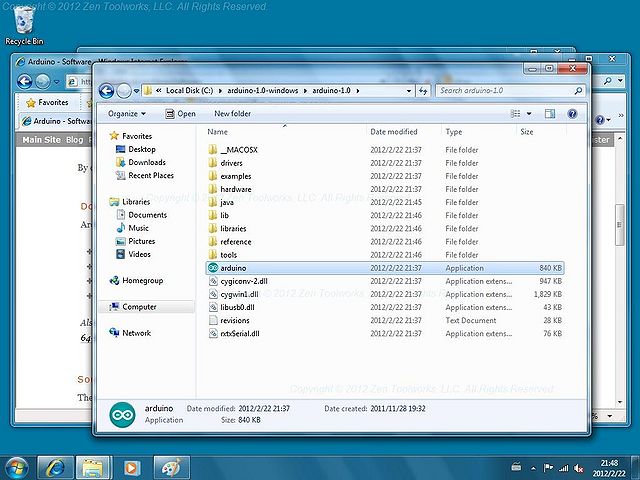Select the cygiconv-2.dll file icon
This screenshot has height=480, width=640.
pos(213,281)
